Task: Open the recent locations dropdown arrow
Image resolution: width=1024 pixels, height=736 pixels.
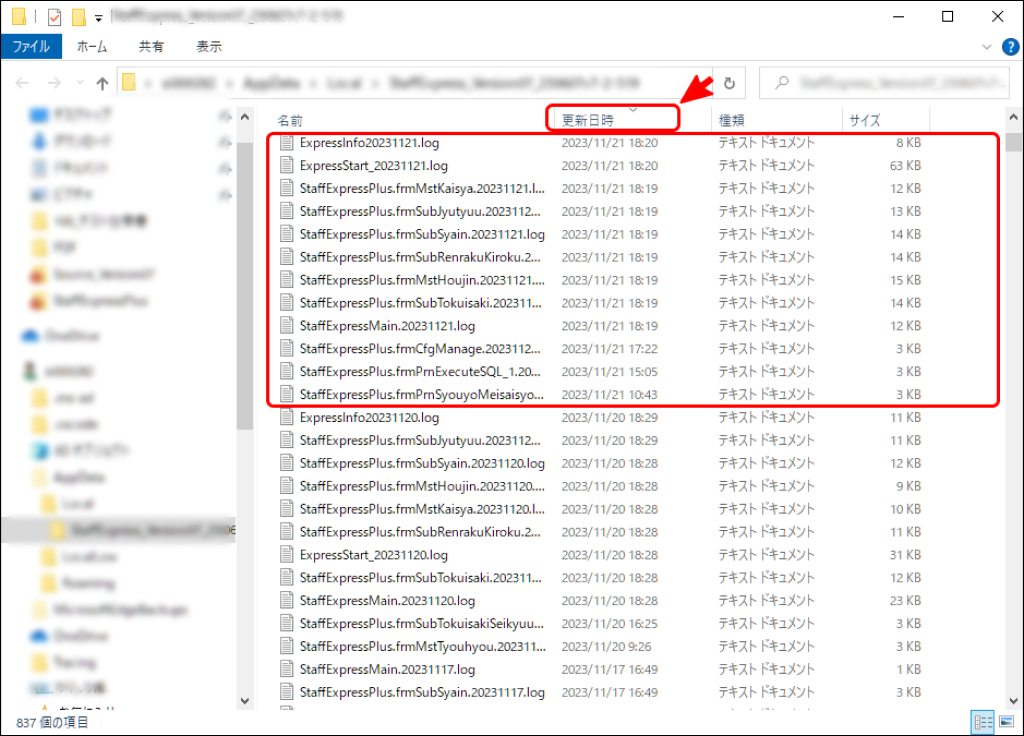Action: tap(80, 83)
